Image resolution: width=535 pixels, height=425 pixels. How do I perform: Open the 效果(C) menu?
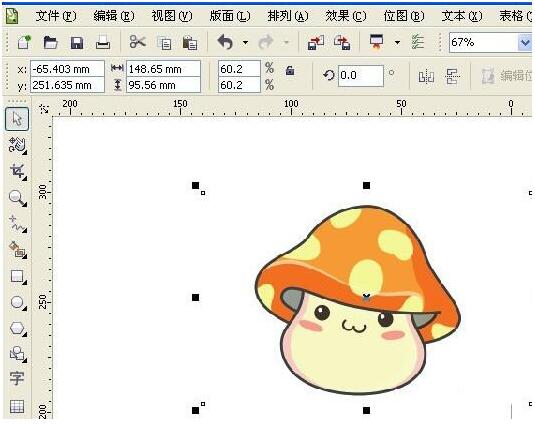(346, 16)
